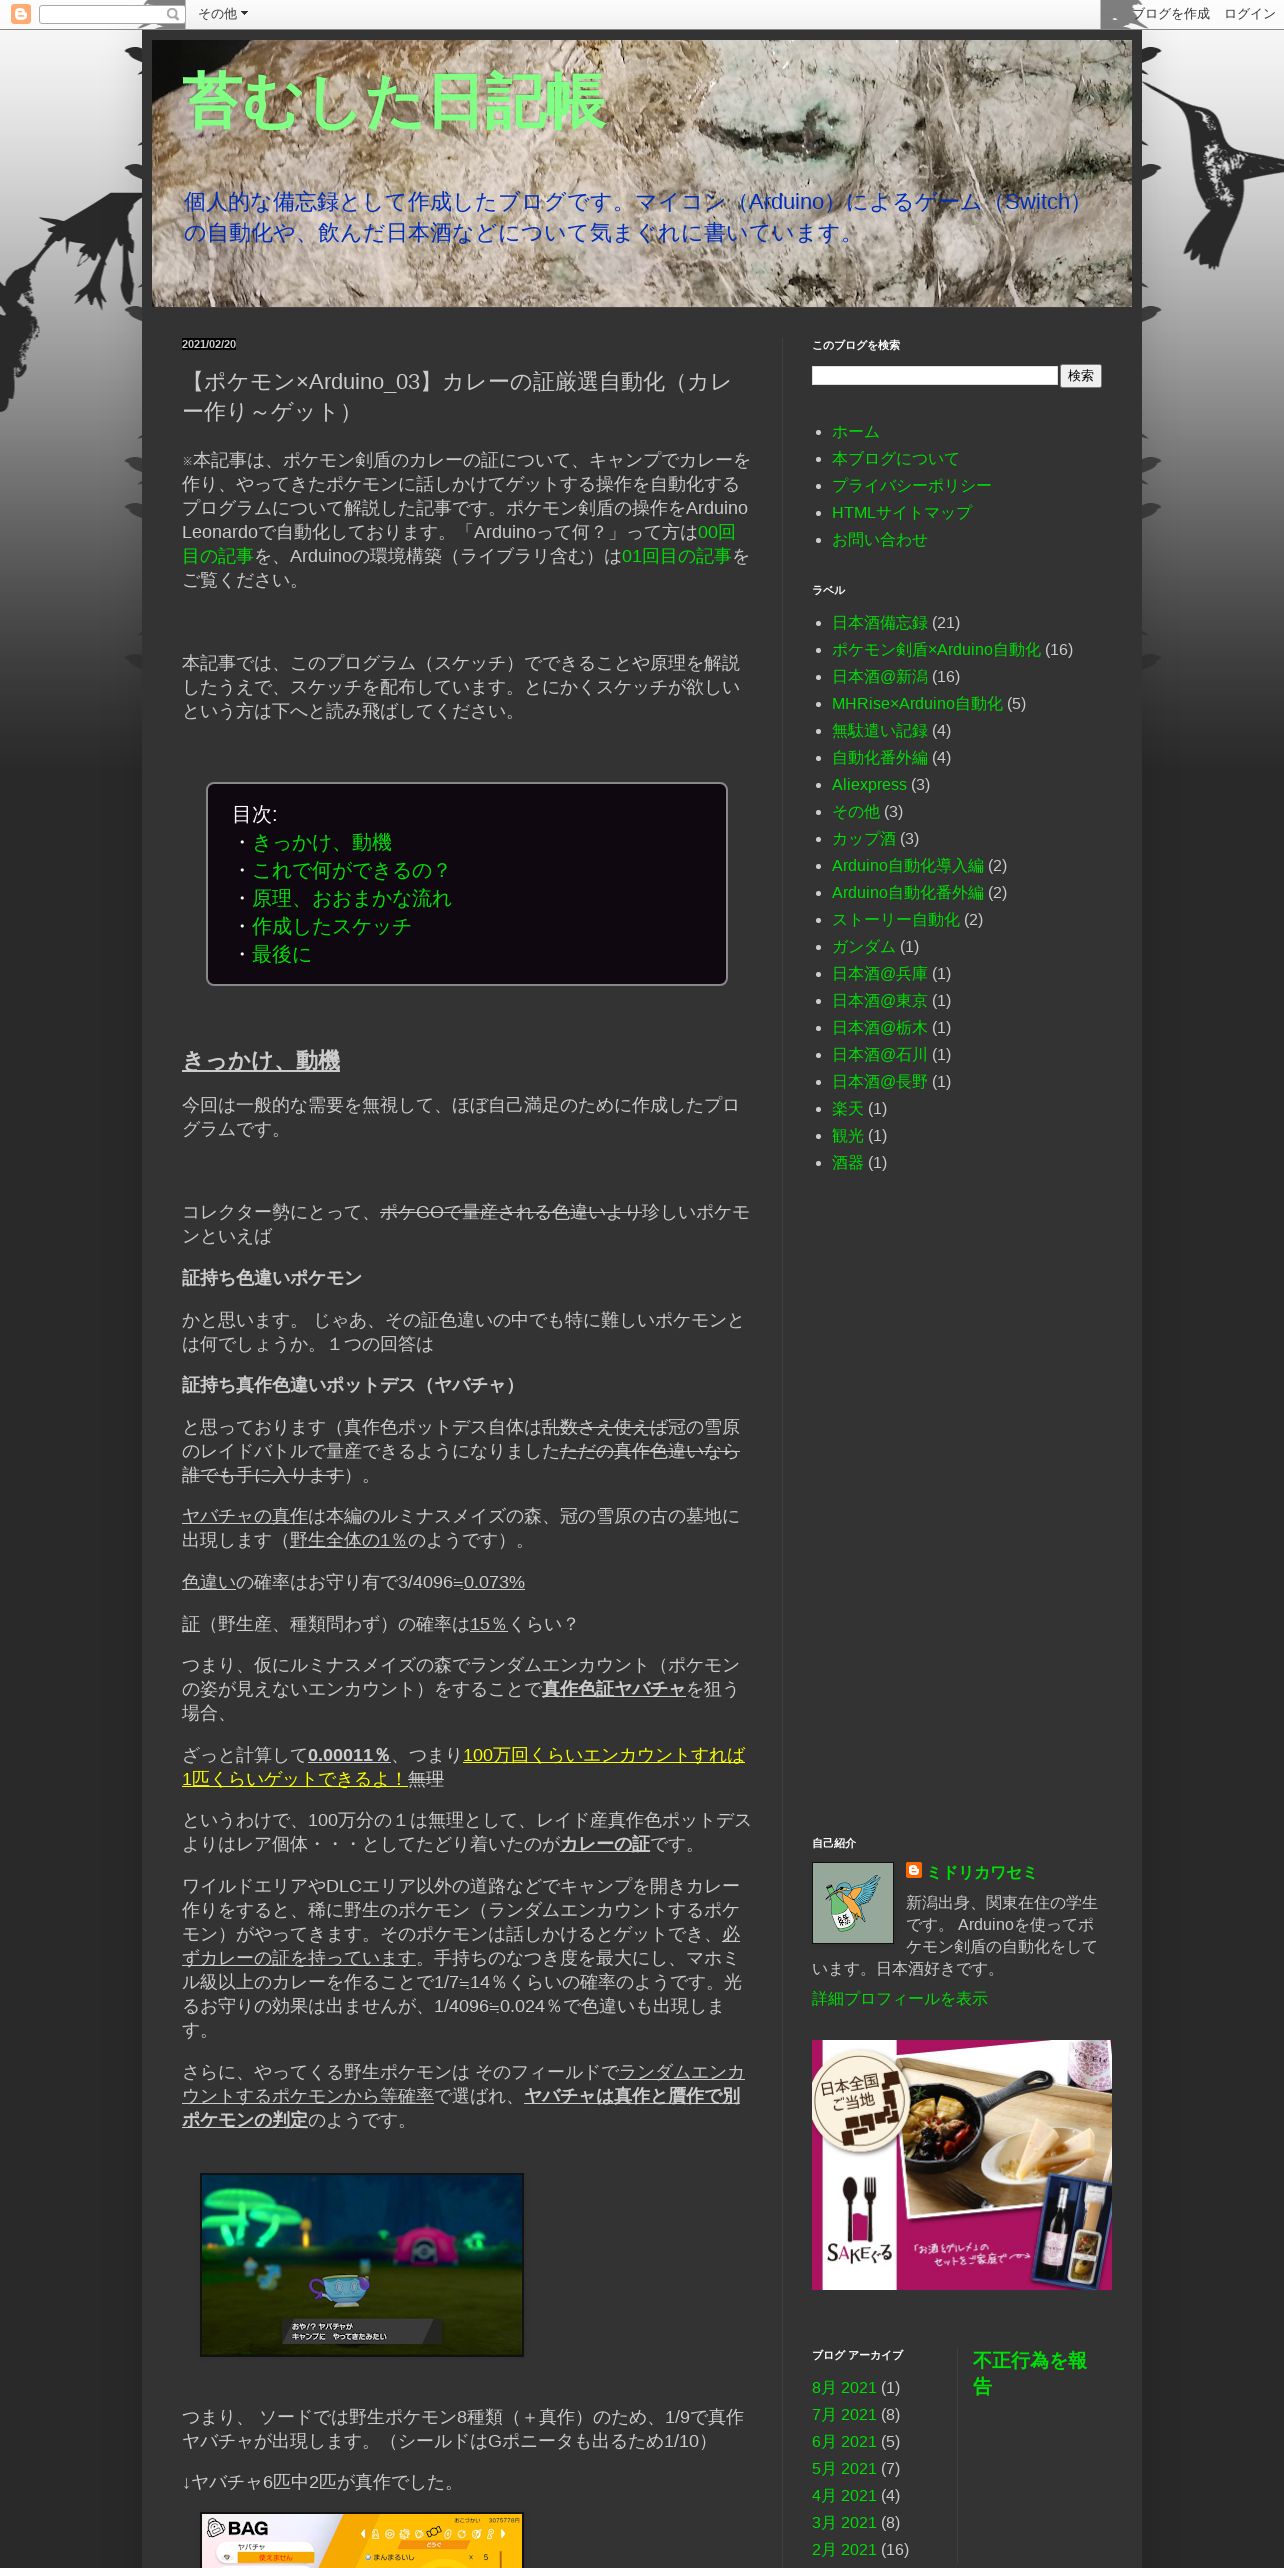1284x2568 pixels.
Task: Select the Aliexpress label
Action: pyautogui.click(x=869, y=785)
